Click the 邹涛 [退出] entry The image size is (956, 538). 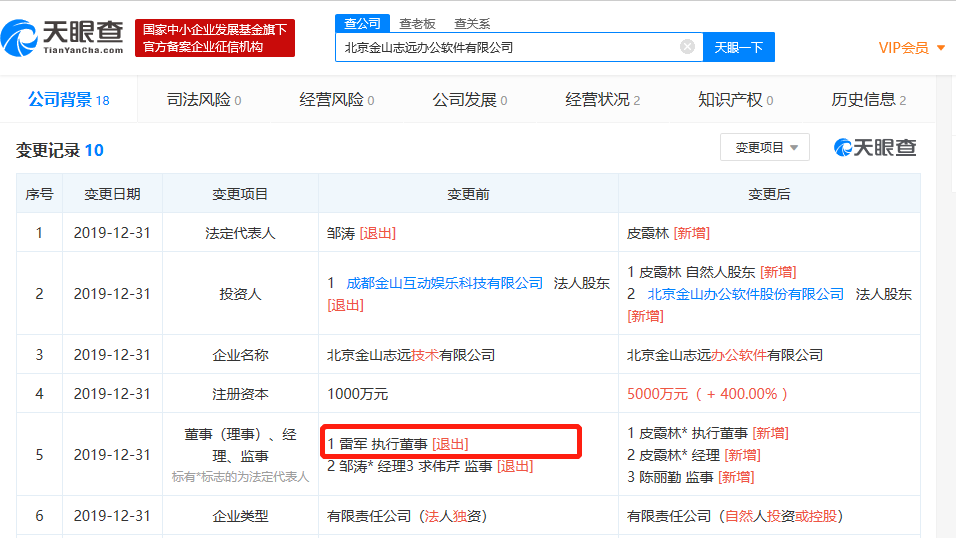coord(362,233)
